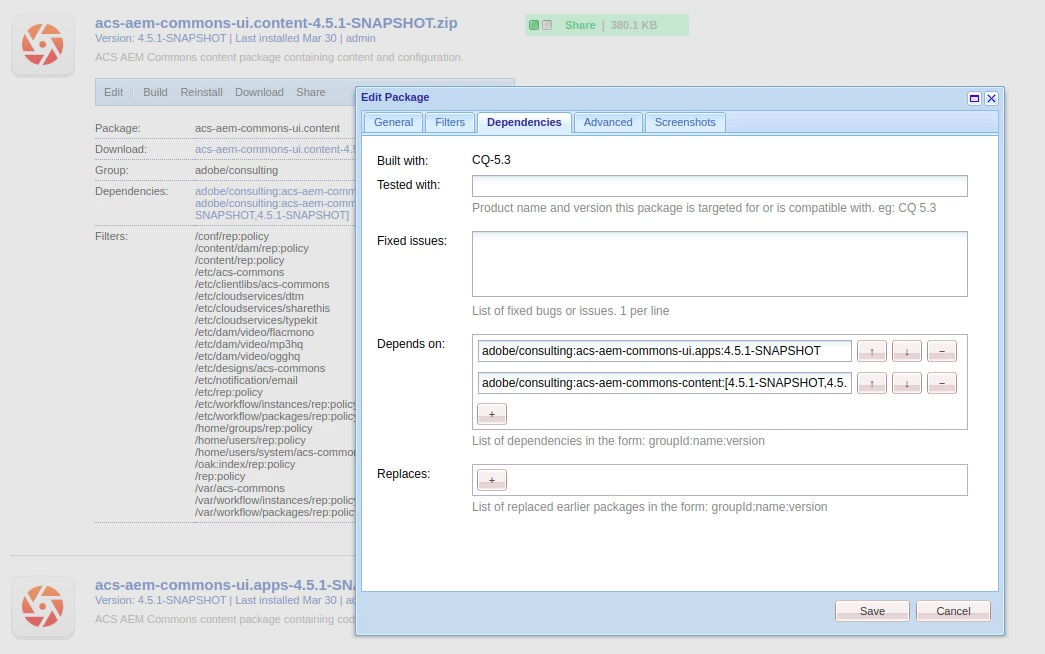Select filter /etc/dam/video/flacmono
This screenshot has width=1045, height=654.
254,332
